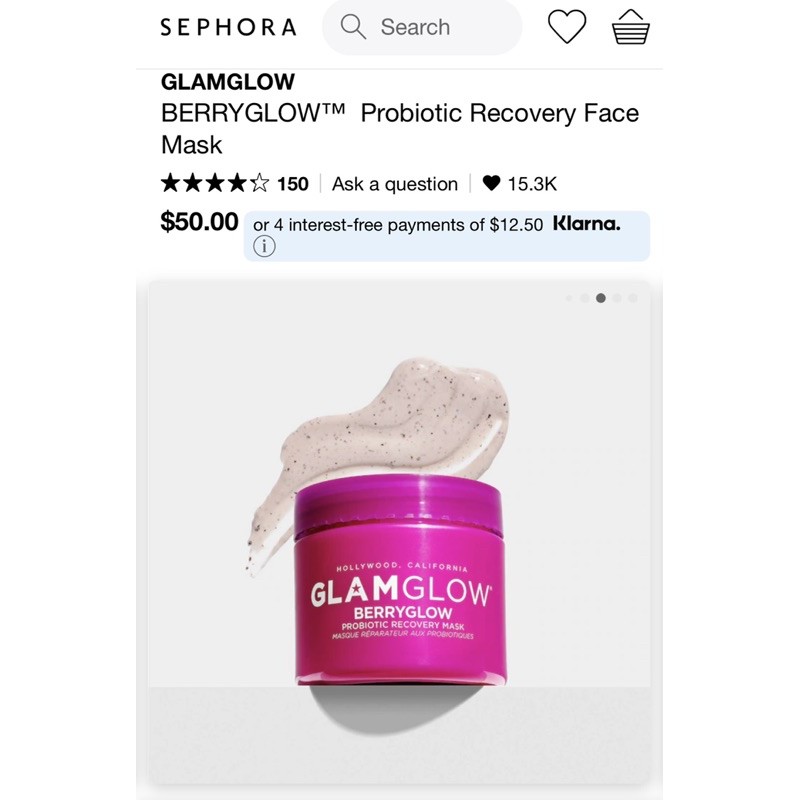Click the Klarna logo text
The image size is (800, 800).
pyautogui.click(x=587, y=223)
